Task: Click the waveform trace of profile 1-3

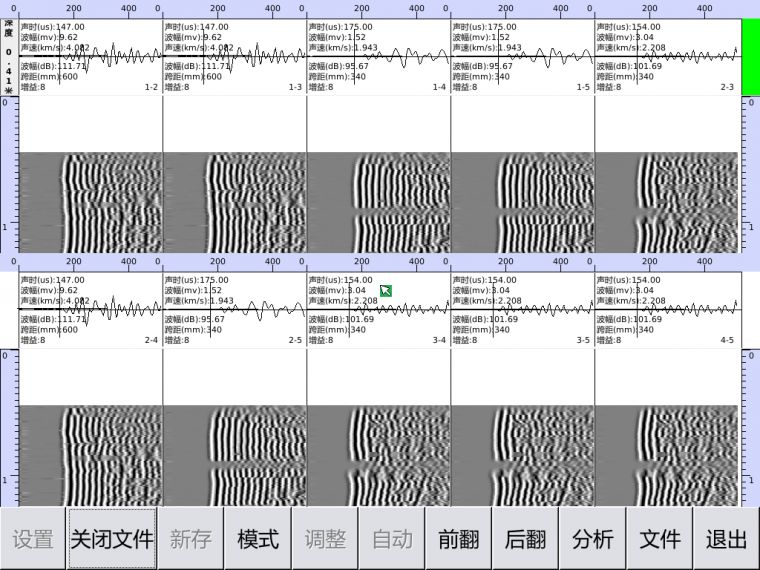Action: coord(234,56)
